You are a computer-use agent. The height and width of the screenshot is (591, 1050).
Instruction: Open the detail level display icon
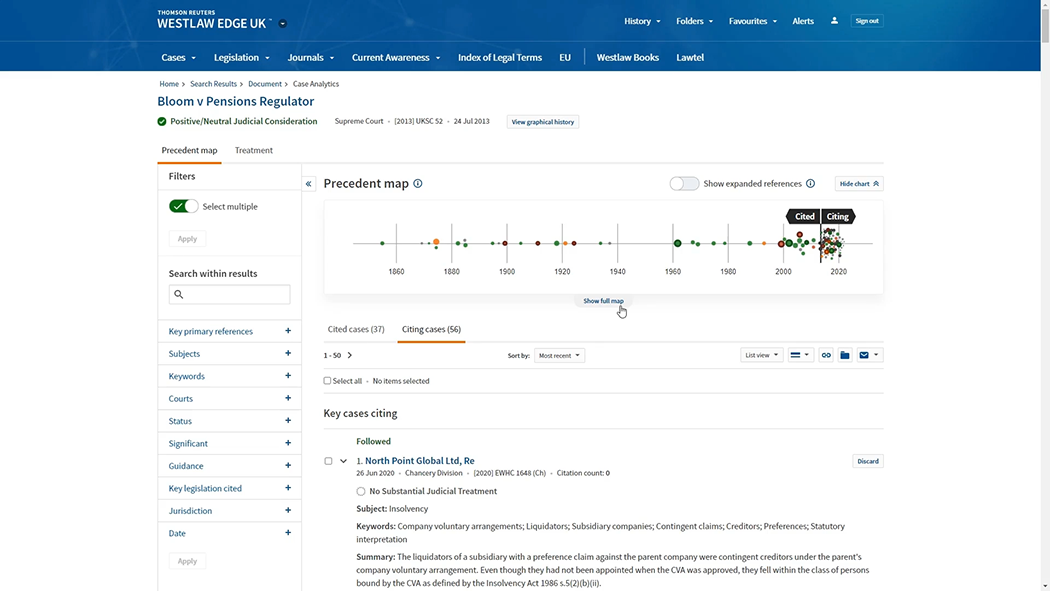coord(800,355)
